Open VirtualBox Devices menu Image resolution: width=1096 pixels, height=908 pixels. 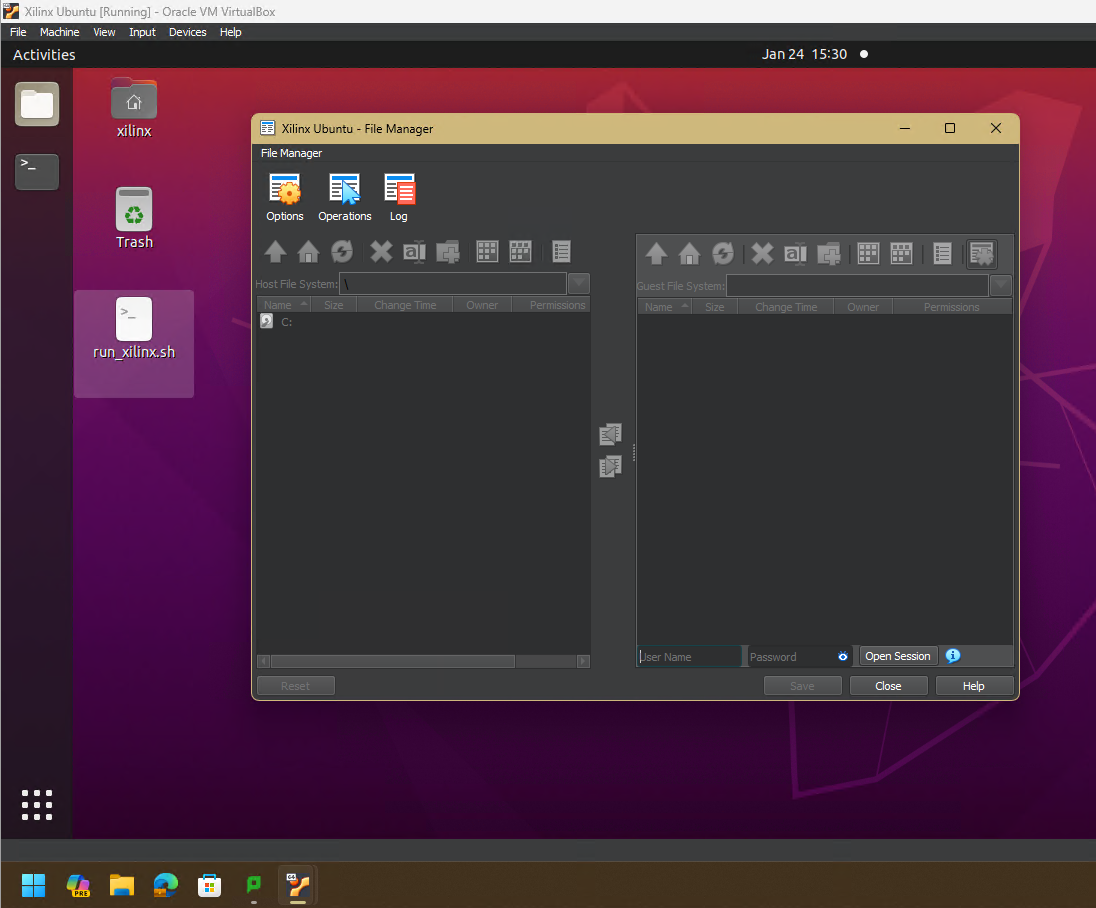(x=187, y=32)
